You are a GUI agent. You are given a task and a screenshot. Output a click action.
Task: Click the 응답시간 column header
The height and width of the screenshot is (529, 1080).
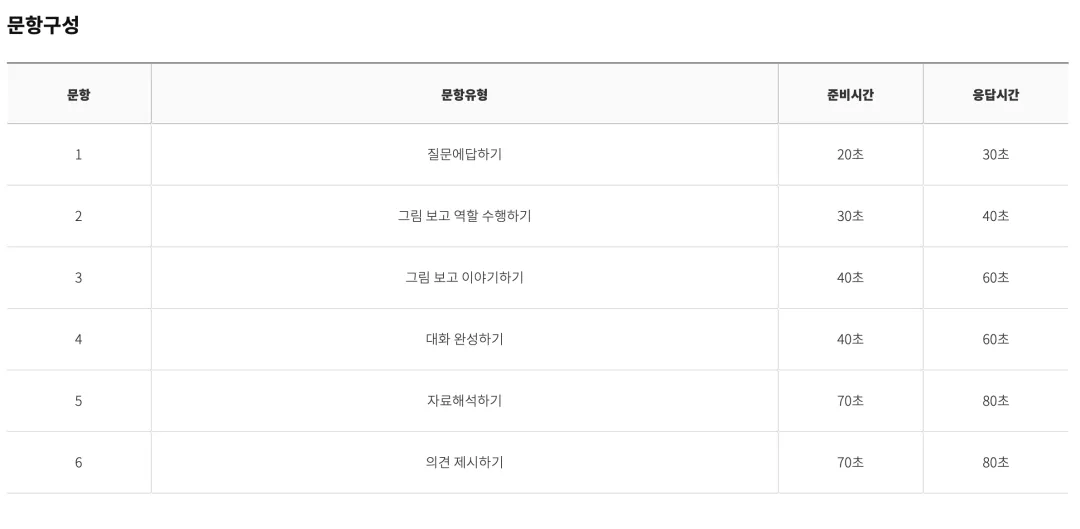click(996, 94)
